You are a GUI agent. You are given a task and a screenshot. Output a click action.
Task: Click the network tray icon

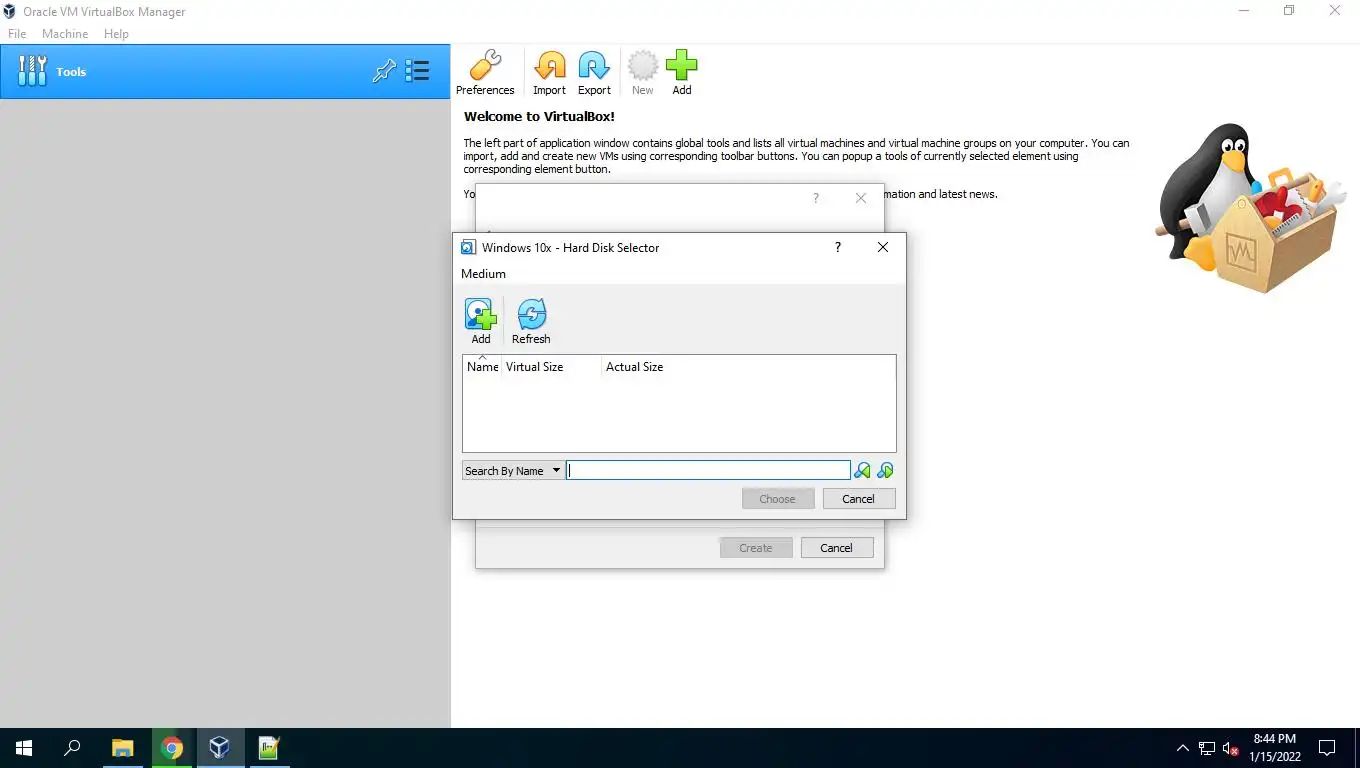(x=1207, y=748)
